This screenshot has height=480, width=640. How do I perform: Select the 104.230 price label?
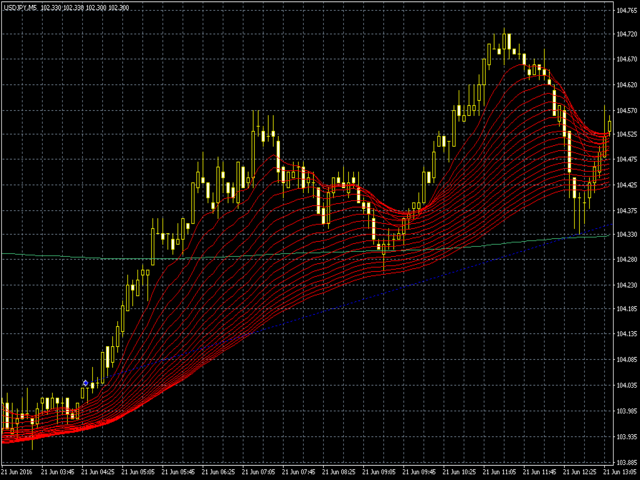tap(627, 285)
